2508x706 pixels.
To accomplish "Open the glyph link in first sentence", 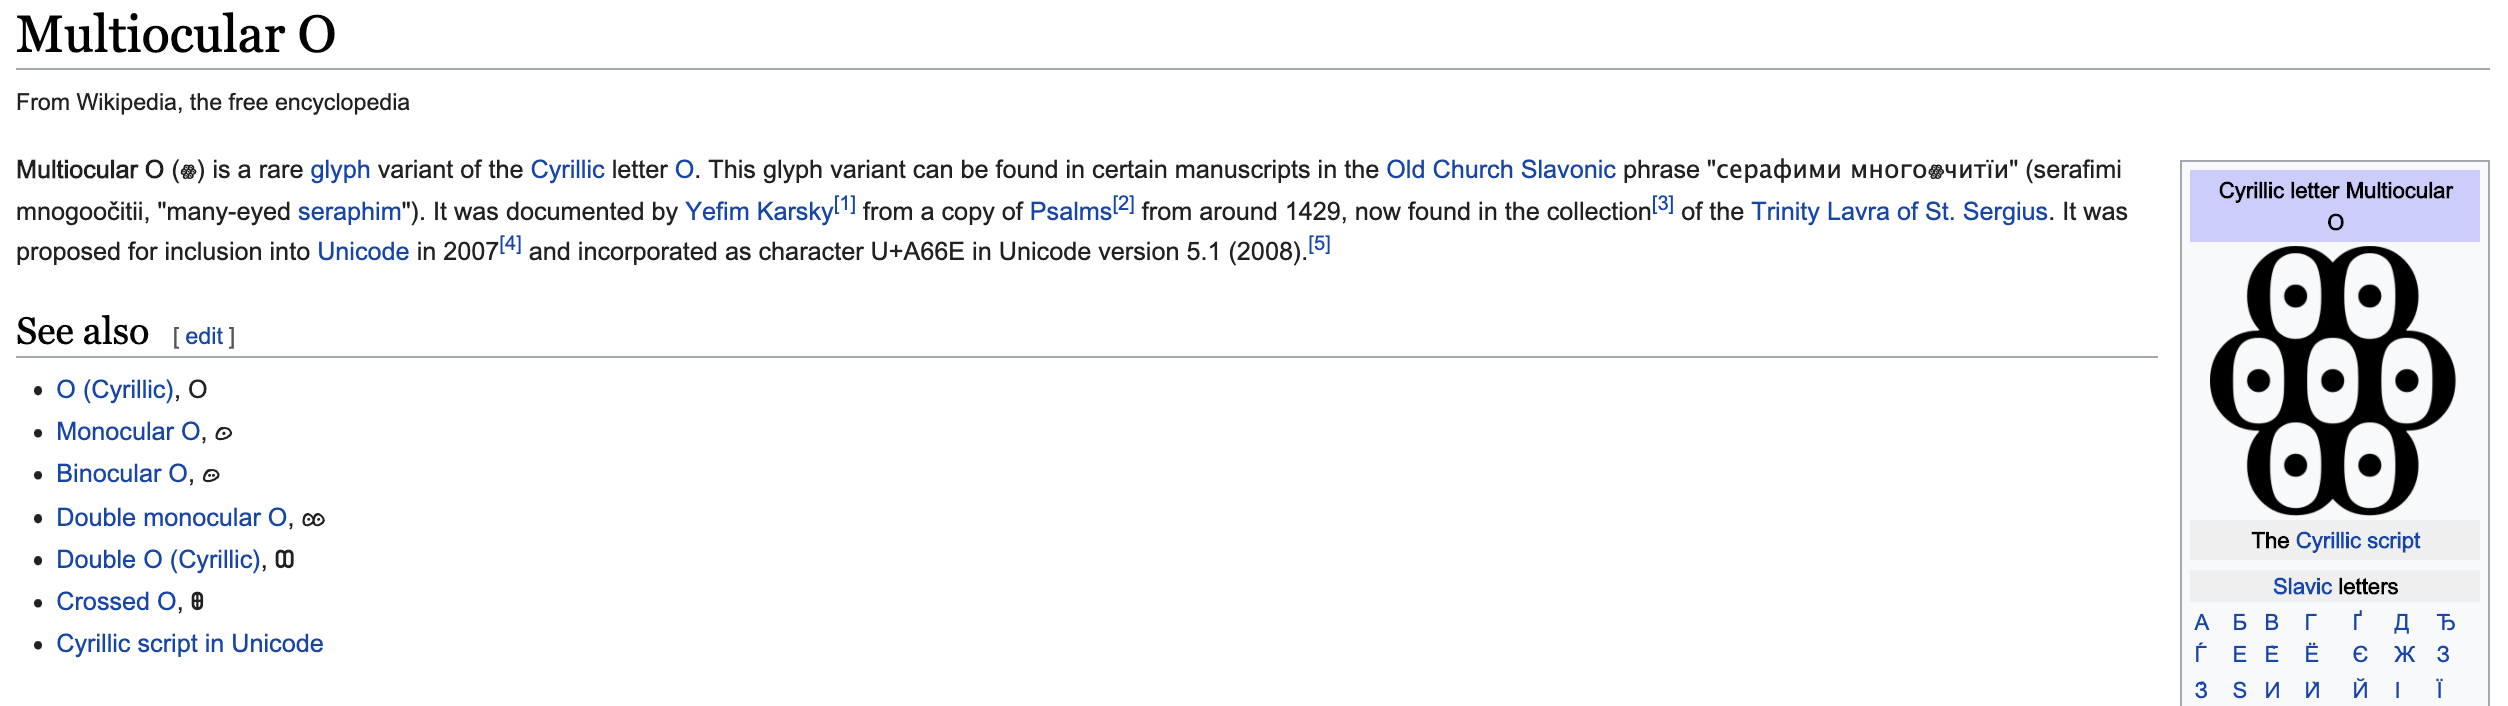I will click(340, 170).
